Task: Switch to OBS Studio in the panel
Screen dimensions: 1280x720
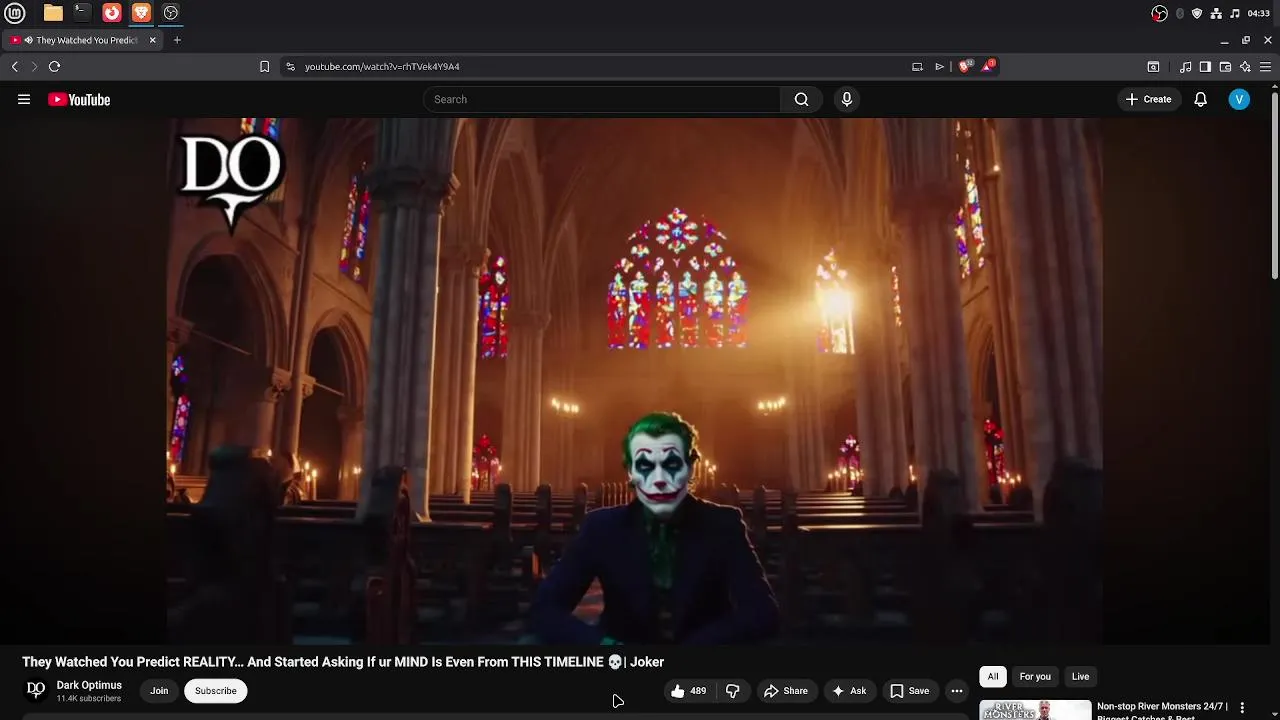Action: click(171, 13)
